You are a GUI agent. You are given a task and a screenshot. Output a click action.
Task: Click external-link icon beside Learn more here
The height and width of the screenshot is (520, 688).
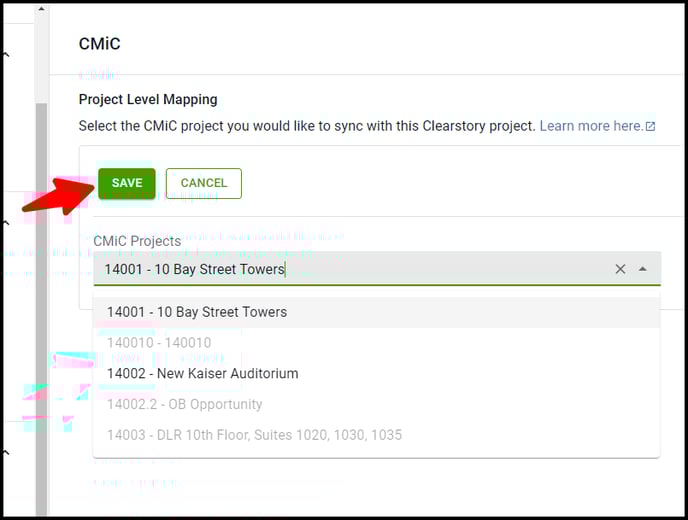[651, 127]
